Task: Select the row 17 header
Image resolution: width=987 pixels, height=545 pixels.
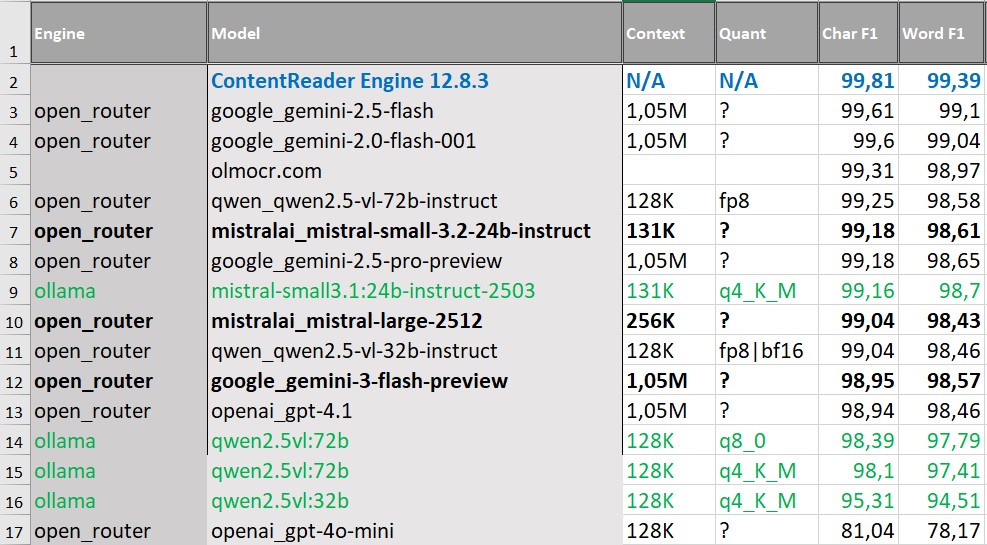Action: [x=14, y=531]
